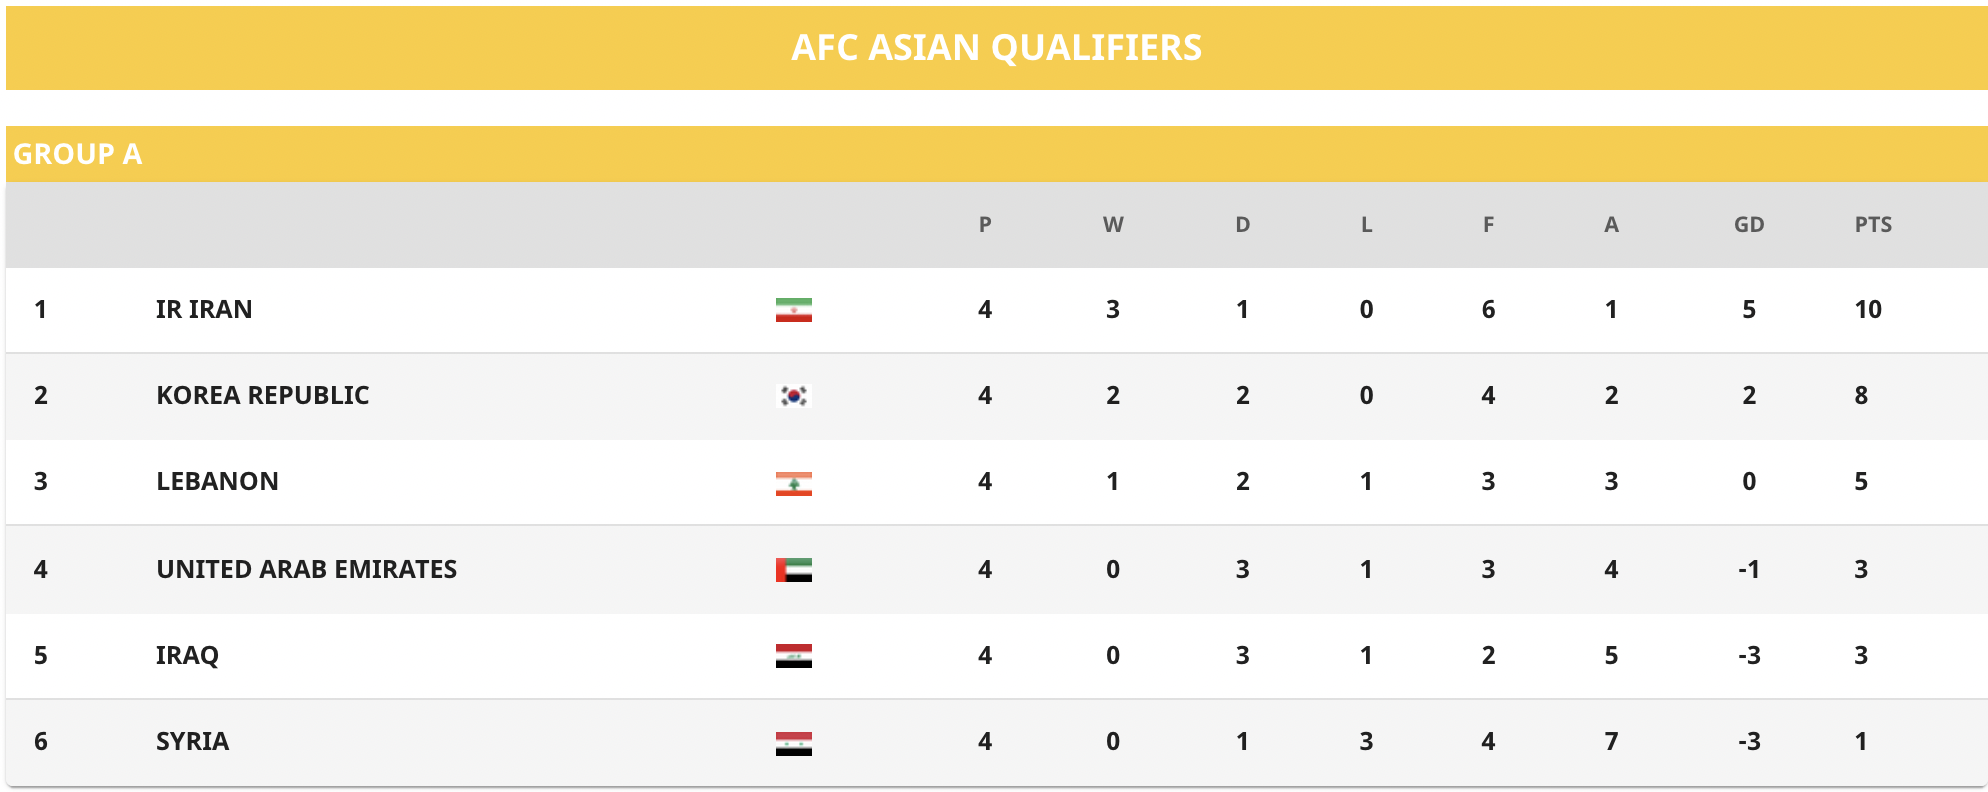Click the Lebanon flag icon
1988x792 pixels.
(794, 484)
